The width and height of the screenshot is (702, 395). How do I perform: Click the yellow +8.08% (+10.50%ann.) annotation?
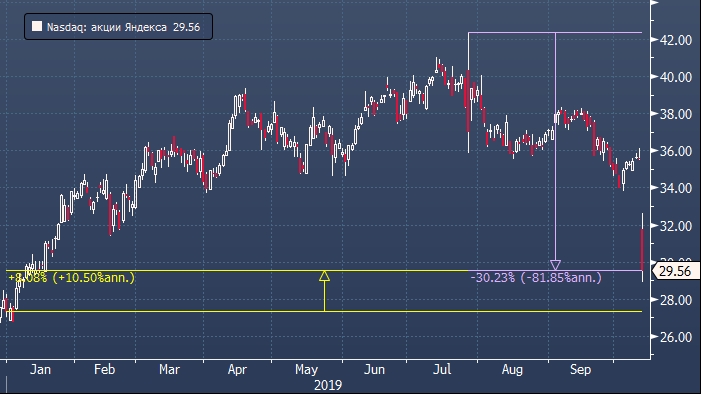[x=72, y=278]
